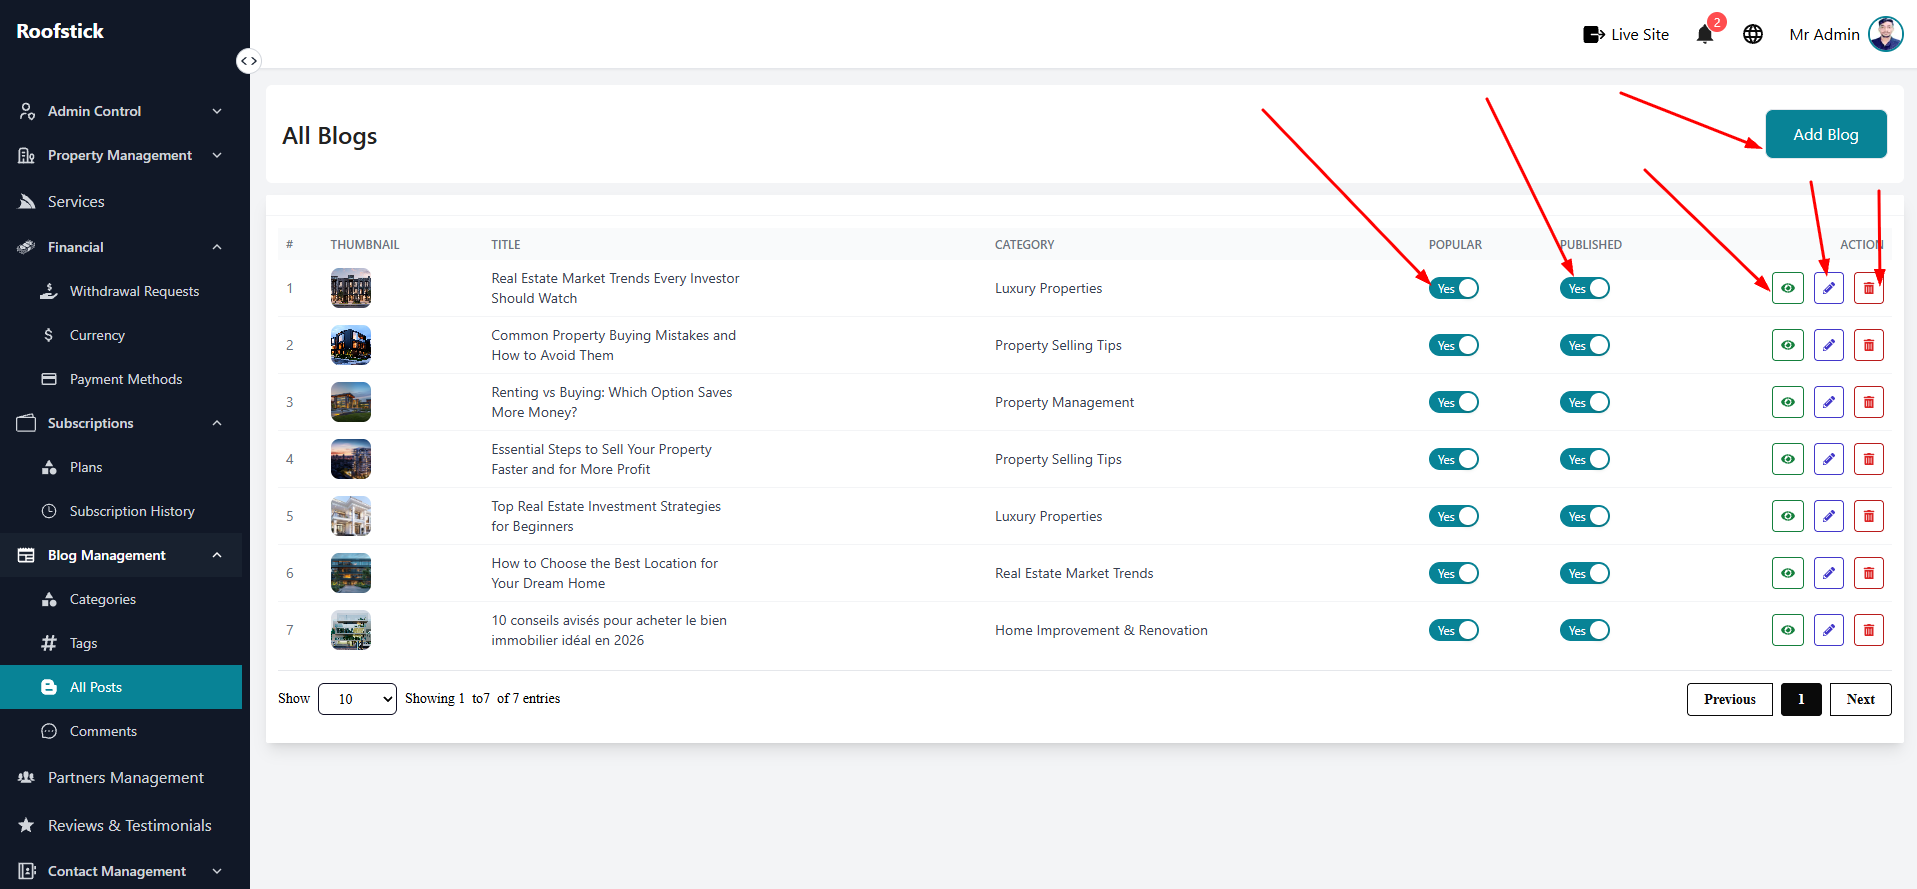View the Real Estate Market Trends blog
This screenshot has width=1917, height=889.
[x=1788, y=288]
